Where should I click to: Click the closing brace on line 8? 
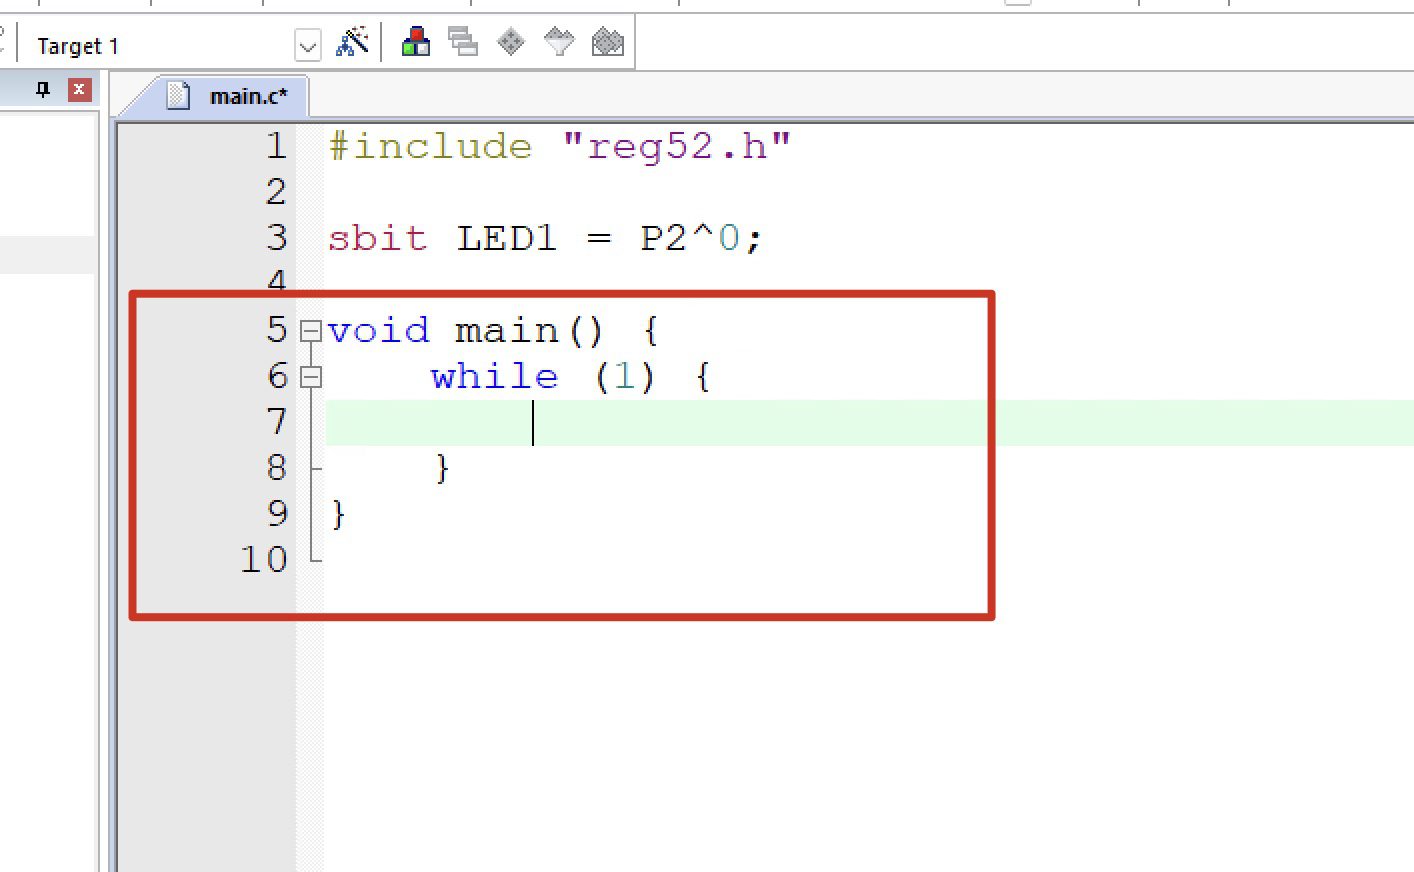click(x=442, y=468)
